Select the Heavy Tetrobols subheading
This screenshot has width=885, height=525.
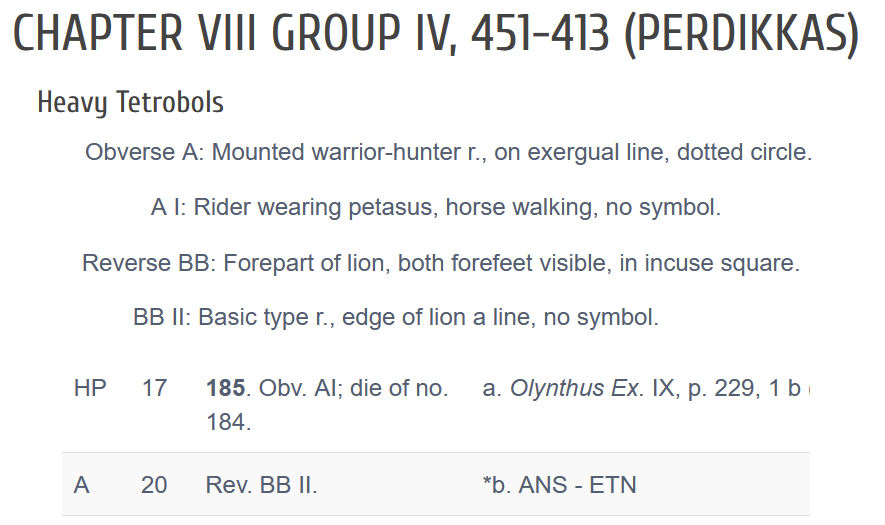pos(130,103)
